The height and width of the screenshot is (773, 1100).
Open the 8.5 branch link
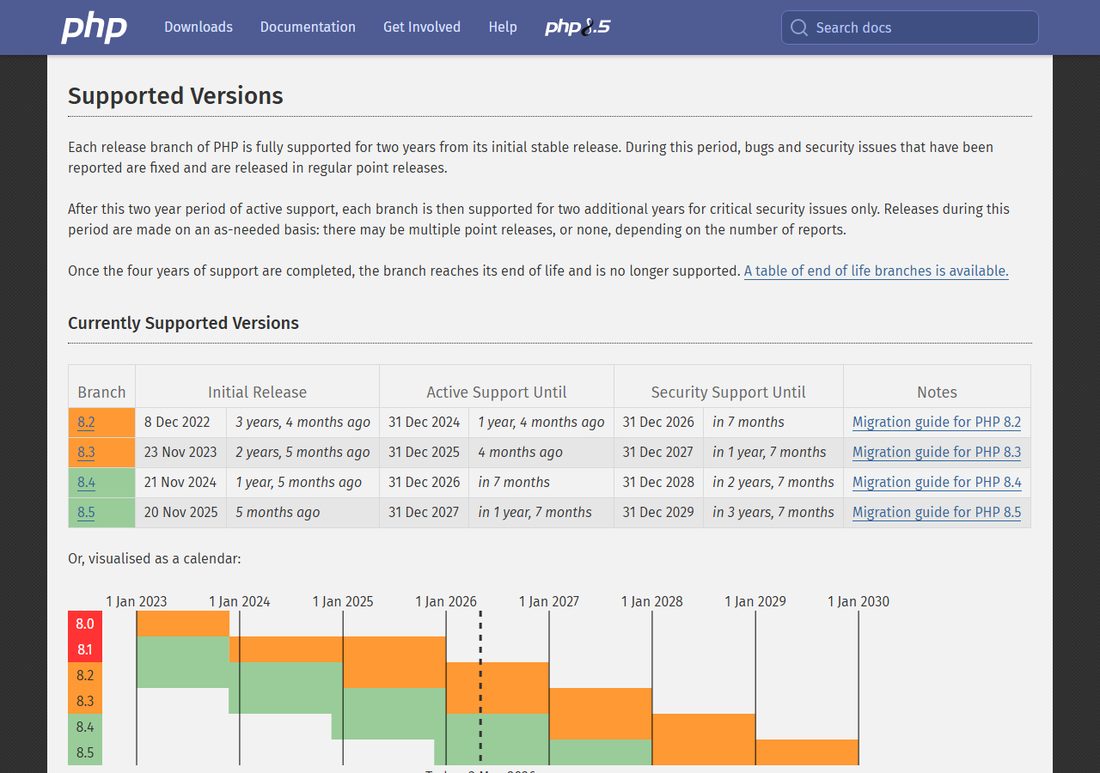(86, 513)
